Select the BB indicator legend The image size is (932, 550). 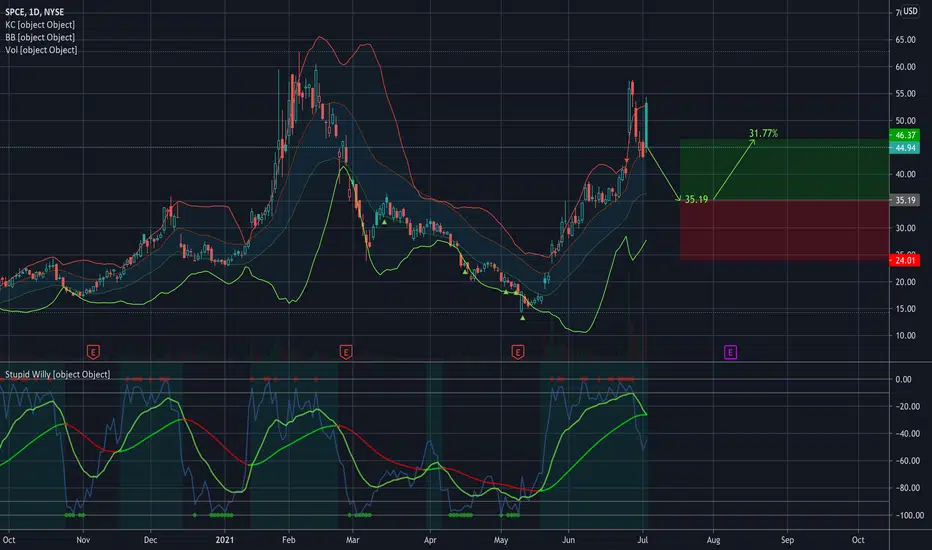(x=40, y=37)
